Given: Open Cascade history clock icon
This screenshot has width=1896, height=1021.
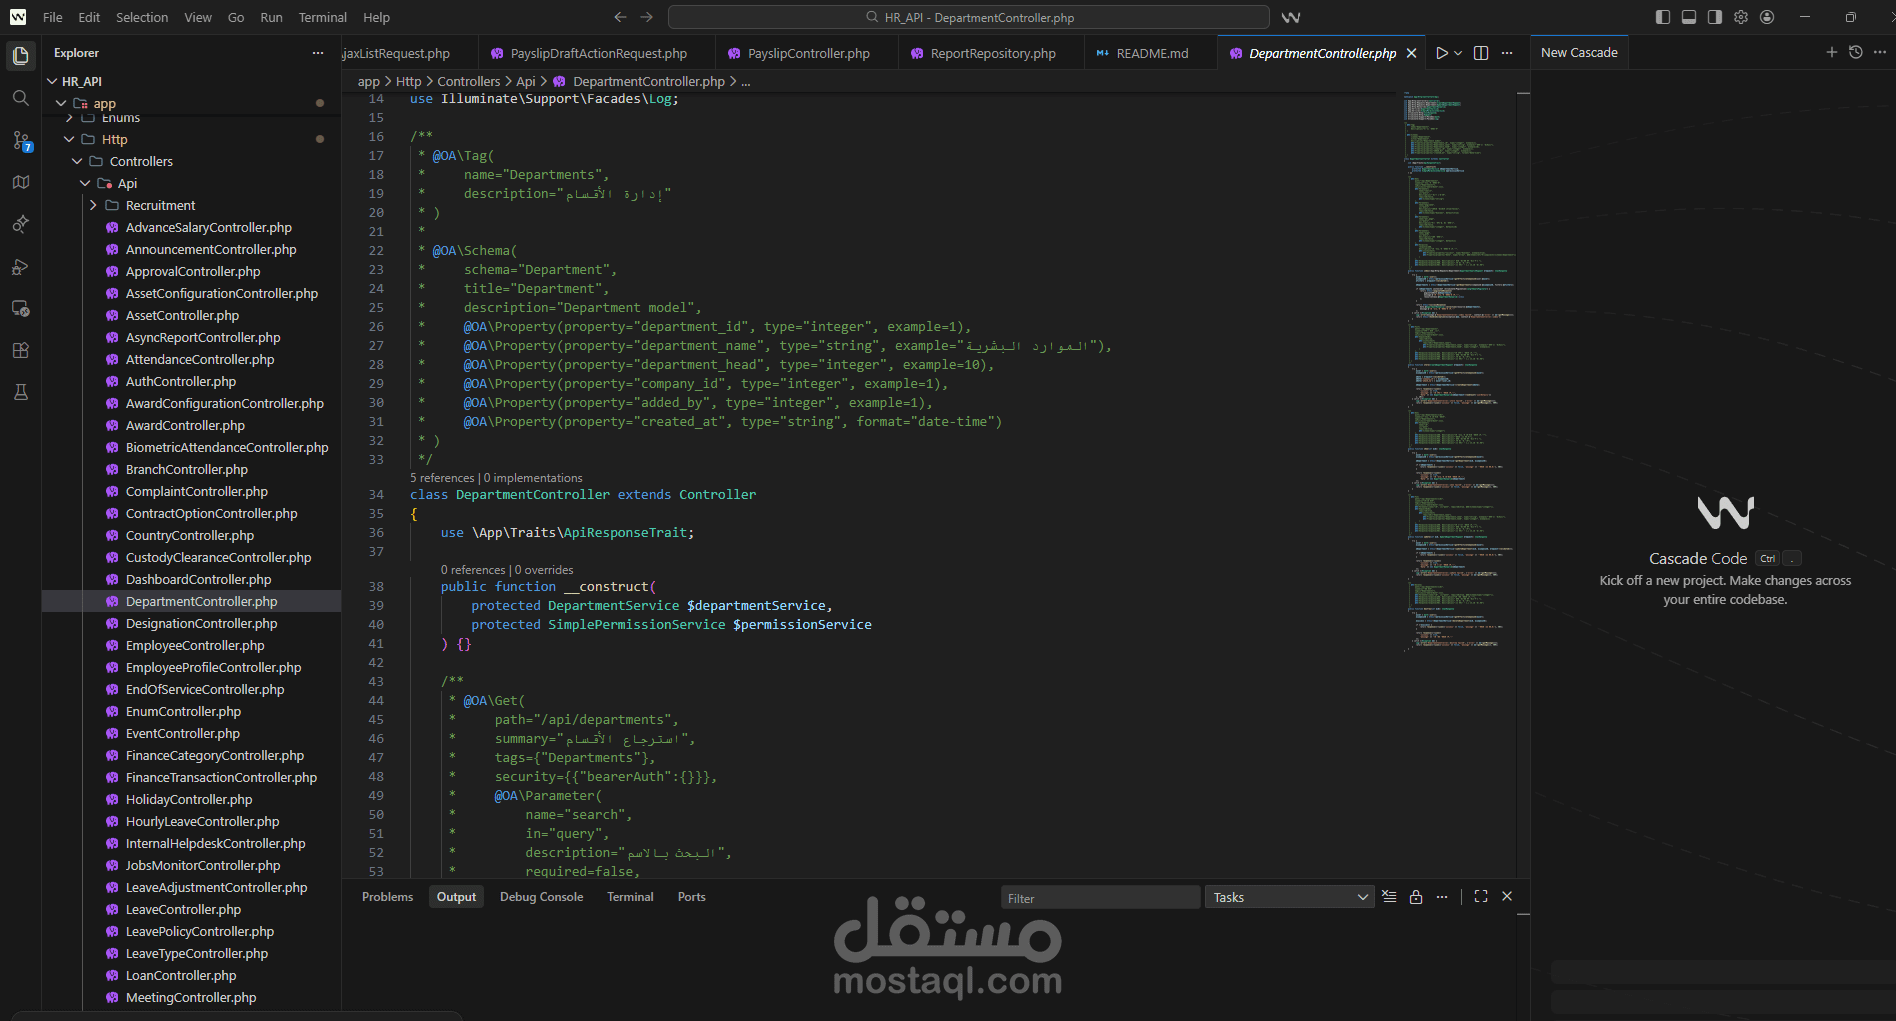Looking at the screenshot, I should [1856, 52].
